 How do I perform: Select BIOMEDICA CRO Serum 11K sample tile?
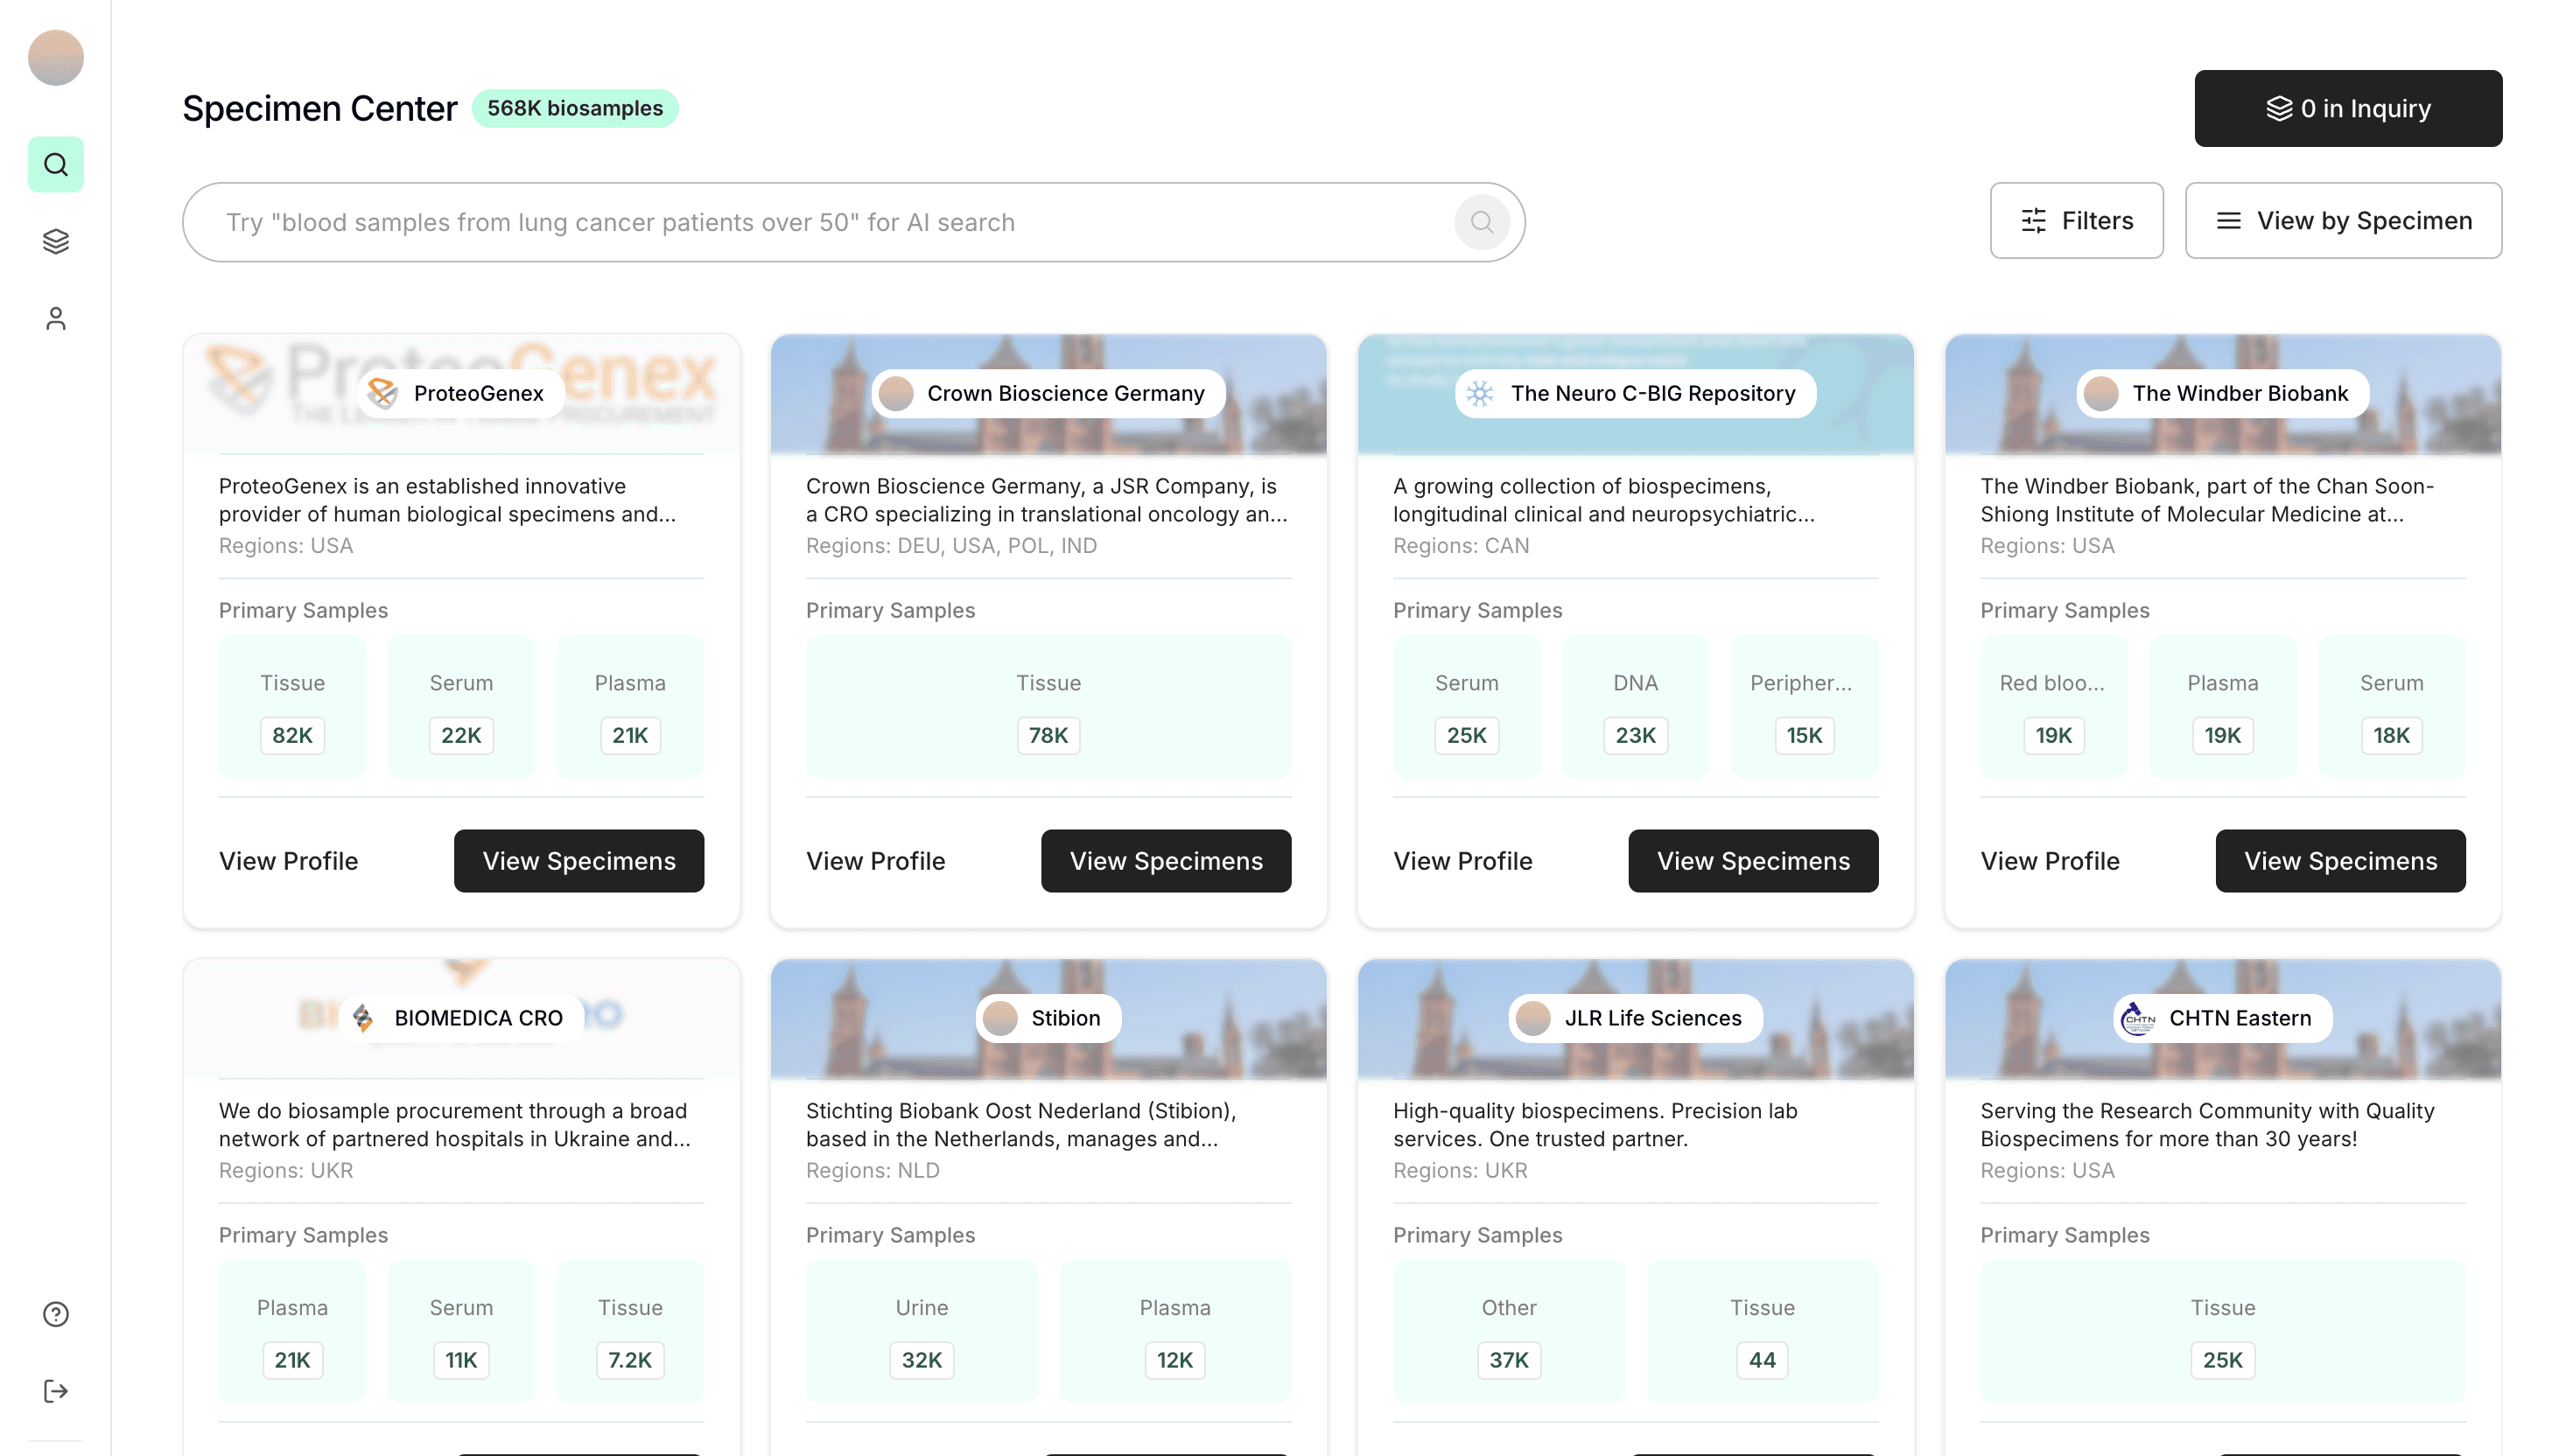(461, 1332)
